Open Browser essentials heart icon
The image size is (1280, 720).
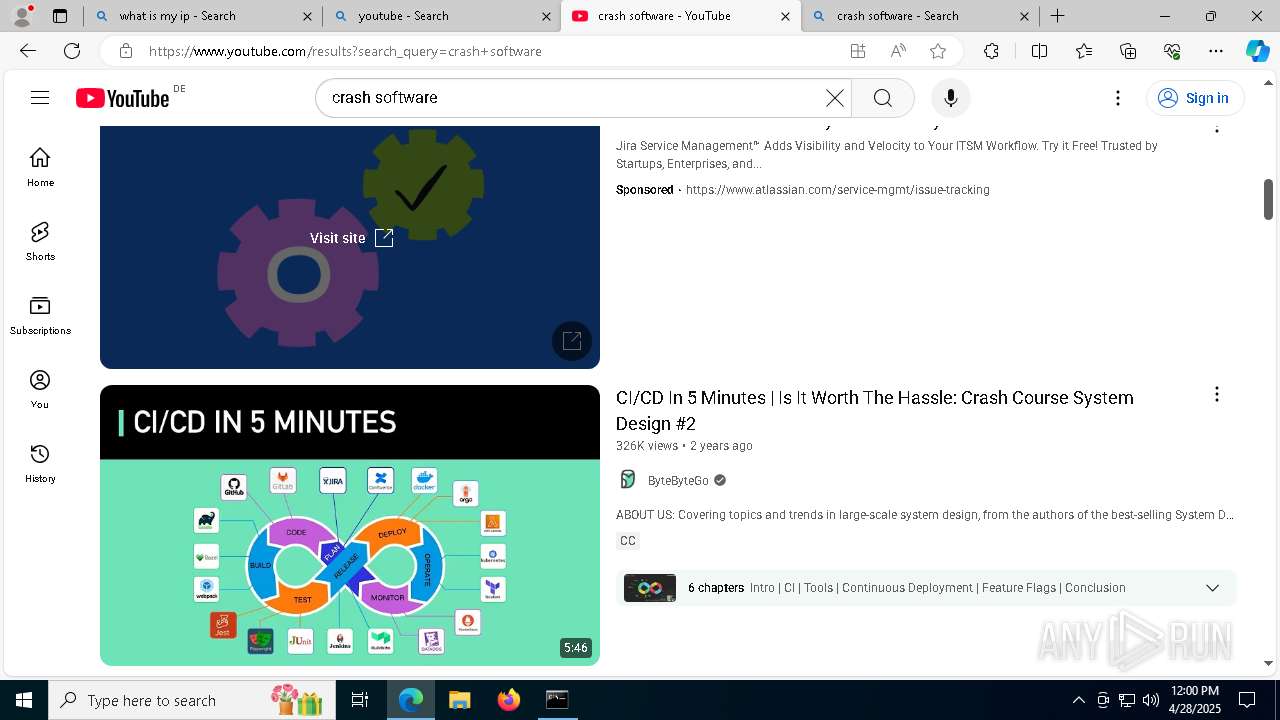pyautogui.click(x=1172, y=51)
